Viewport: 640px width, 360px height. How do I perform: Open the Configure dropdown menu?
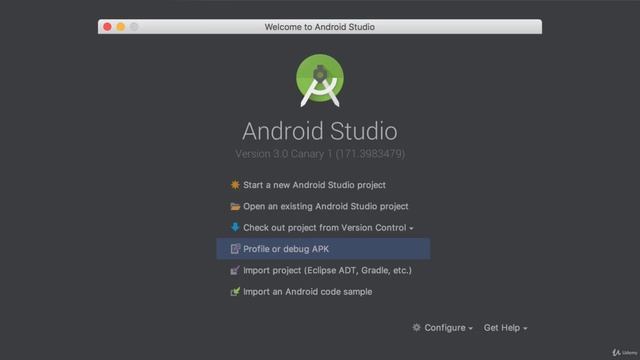click(448, 328)
